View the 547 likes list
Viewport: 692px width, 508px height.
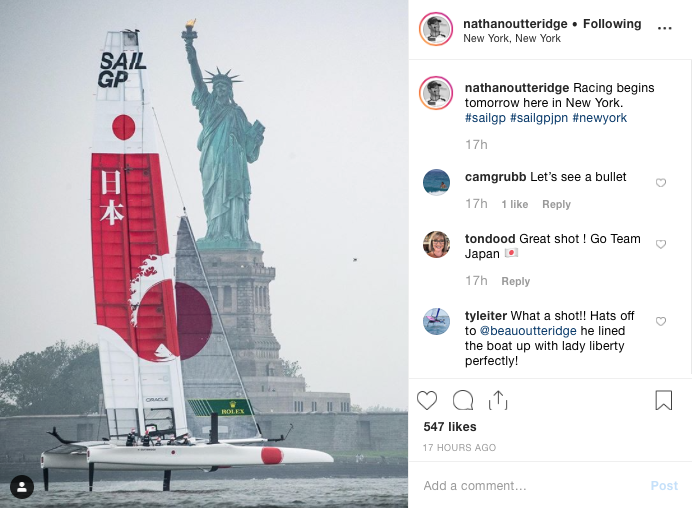coord(450,427)
